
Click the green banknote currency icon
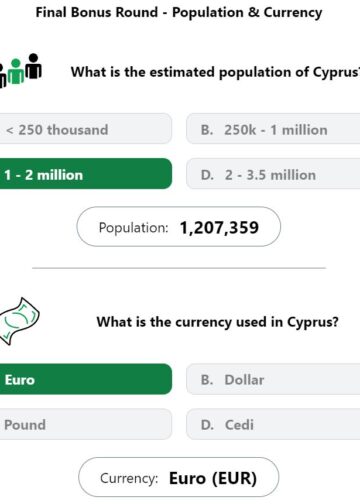point(19,321)
